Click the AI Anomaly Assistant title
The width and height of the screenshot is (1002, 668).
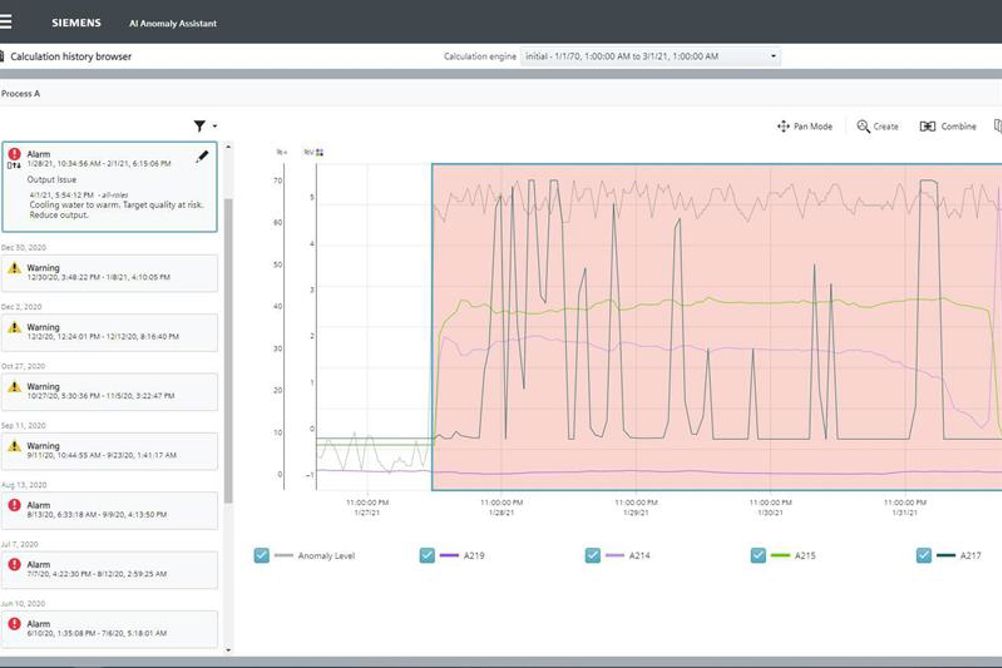(x=173, y=23)
